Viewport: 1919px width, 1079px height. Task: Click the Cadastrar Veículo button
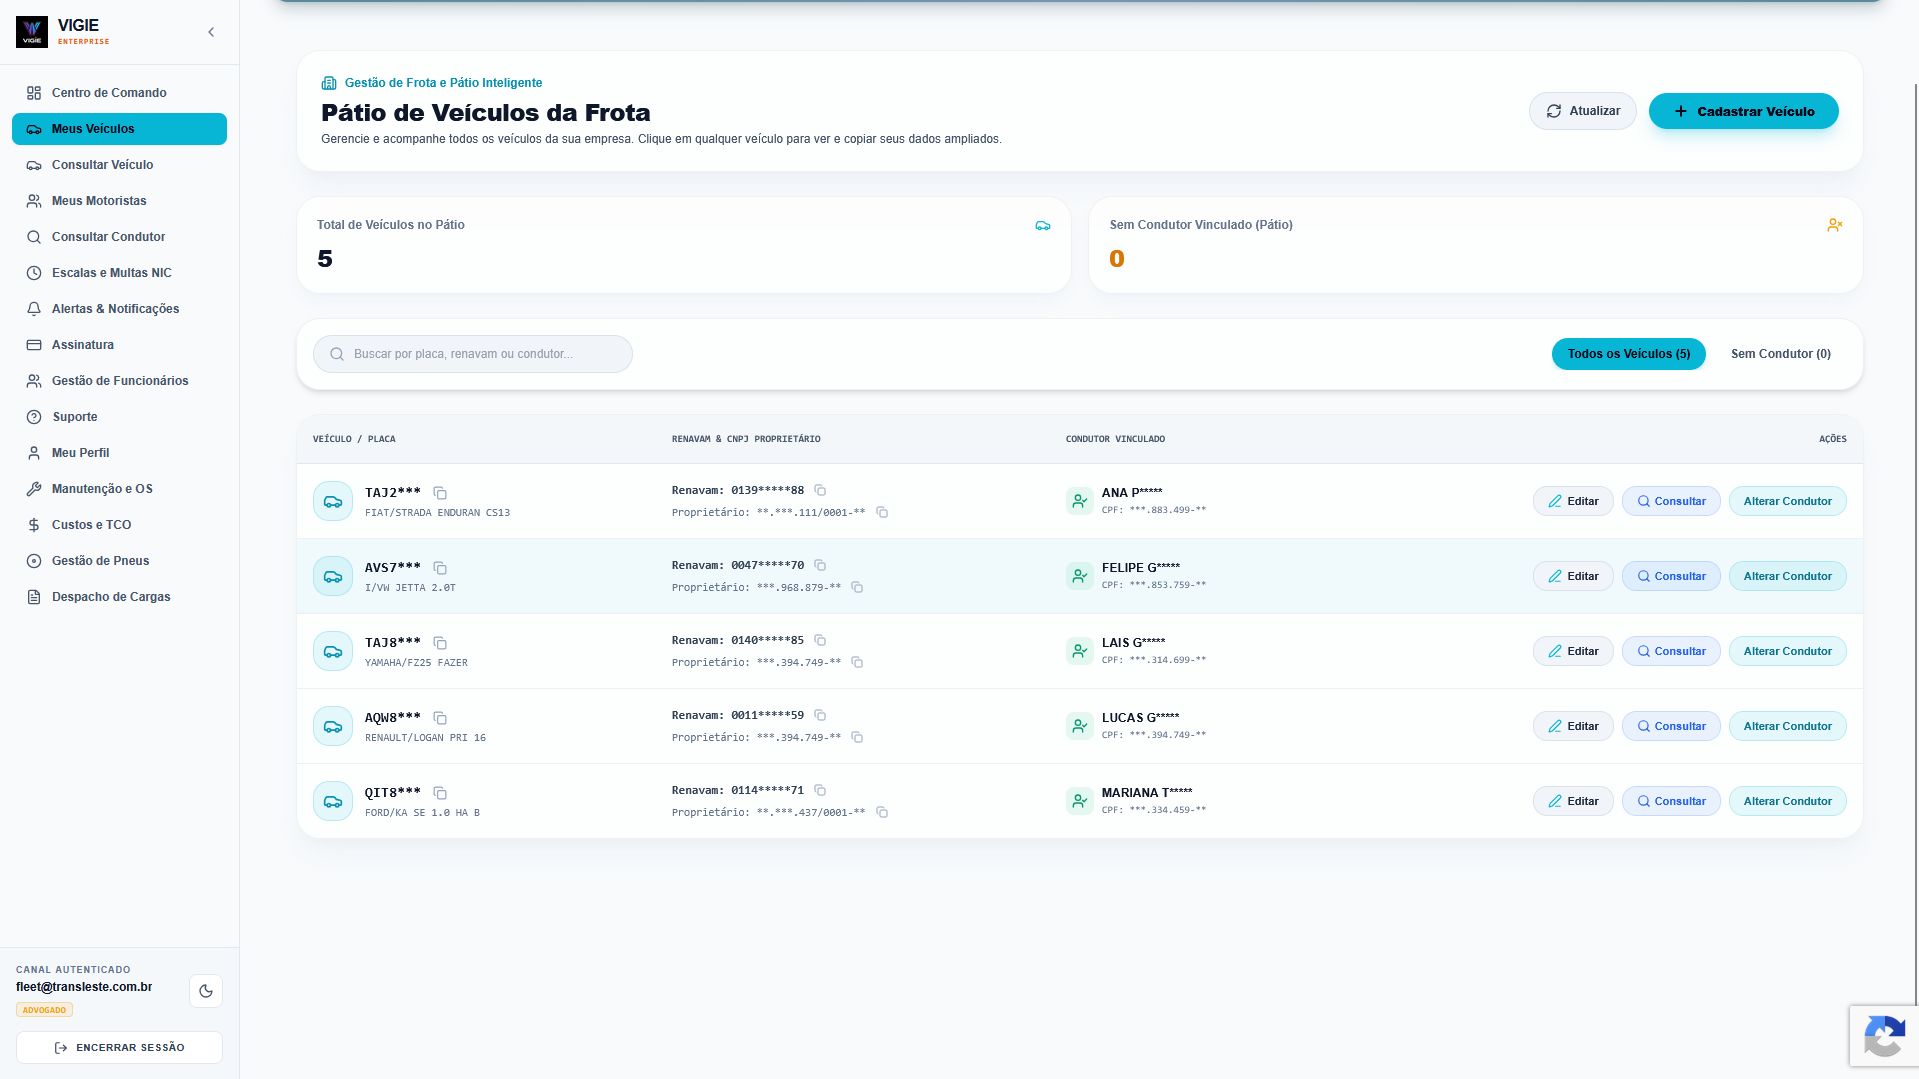[x=1743, y=111]
